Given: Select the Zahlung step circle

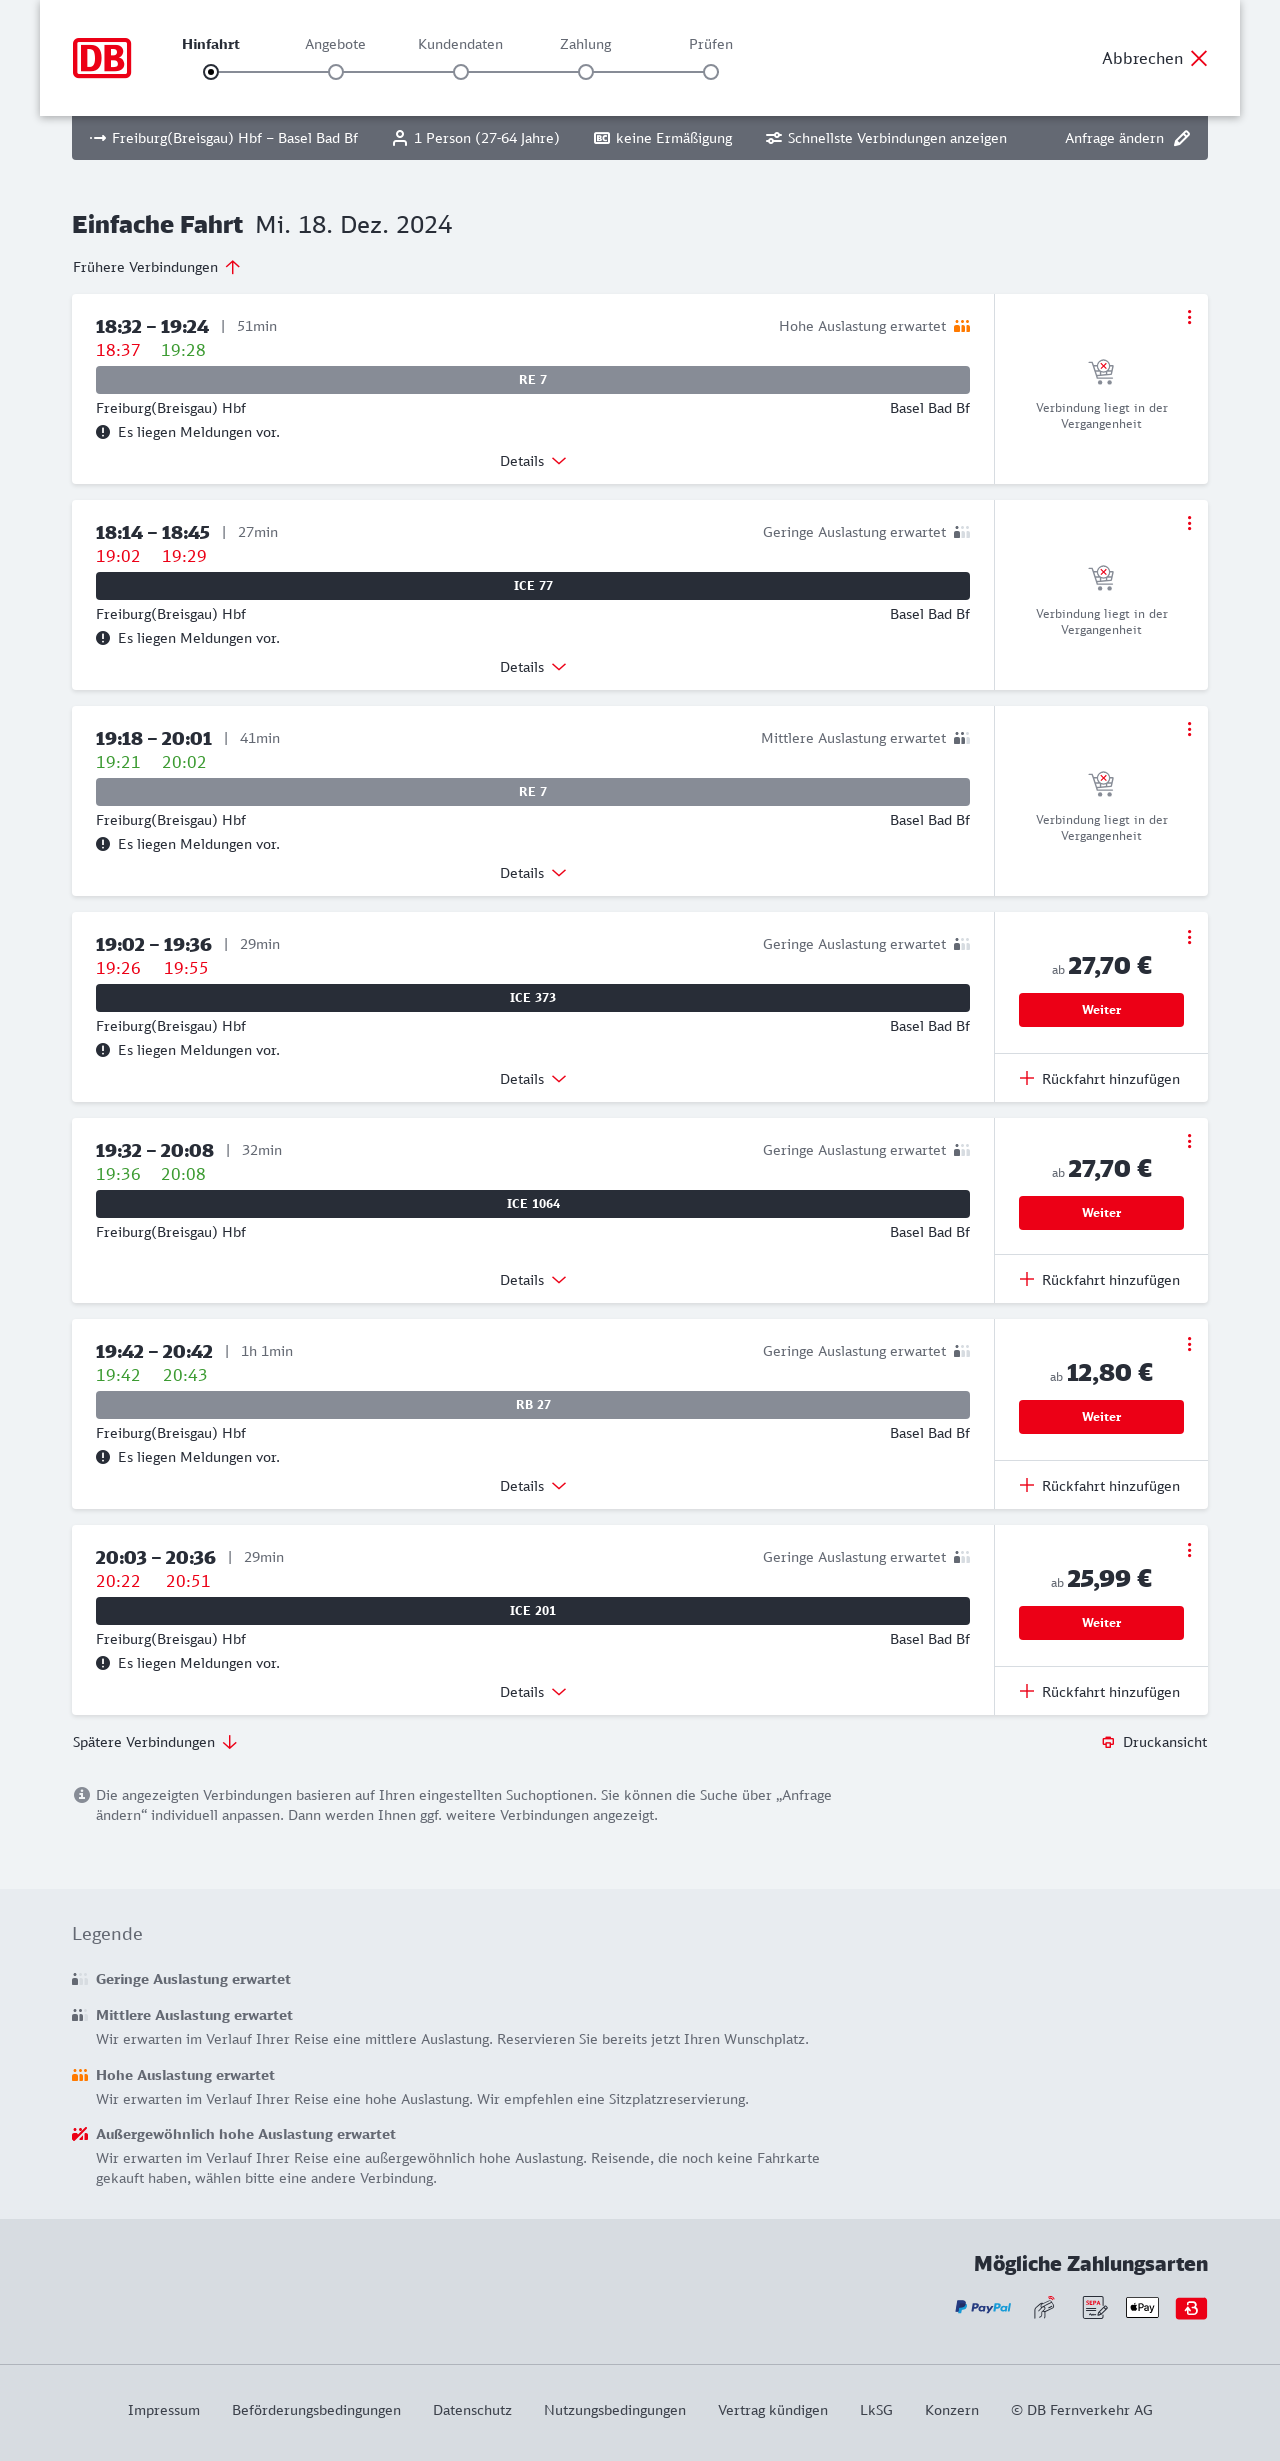Looking at the screenshot, I should tap(586, 72).
